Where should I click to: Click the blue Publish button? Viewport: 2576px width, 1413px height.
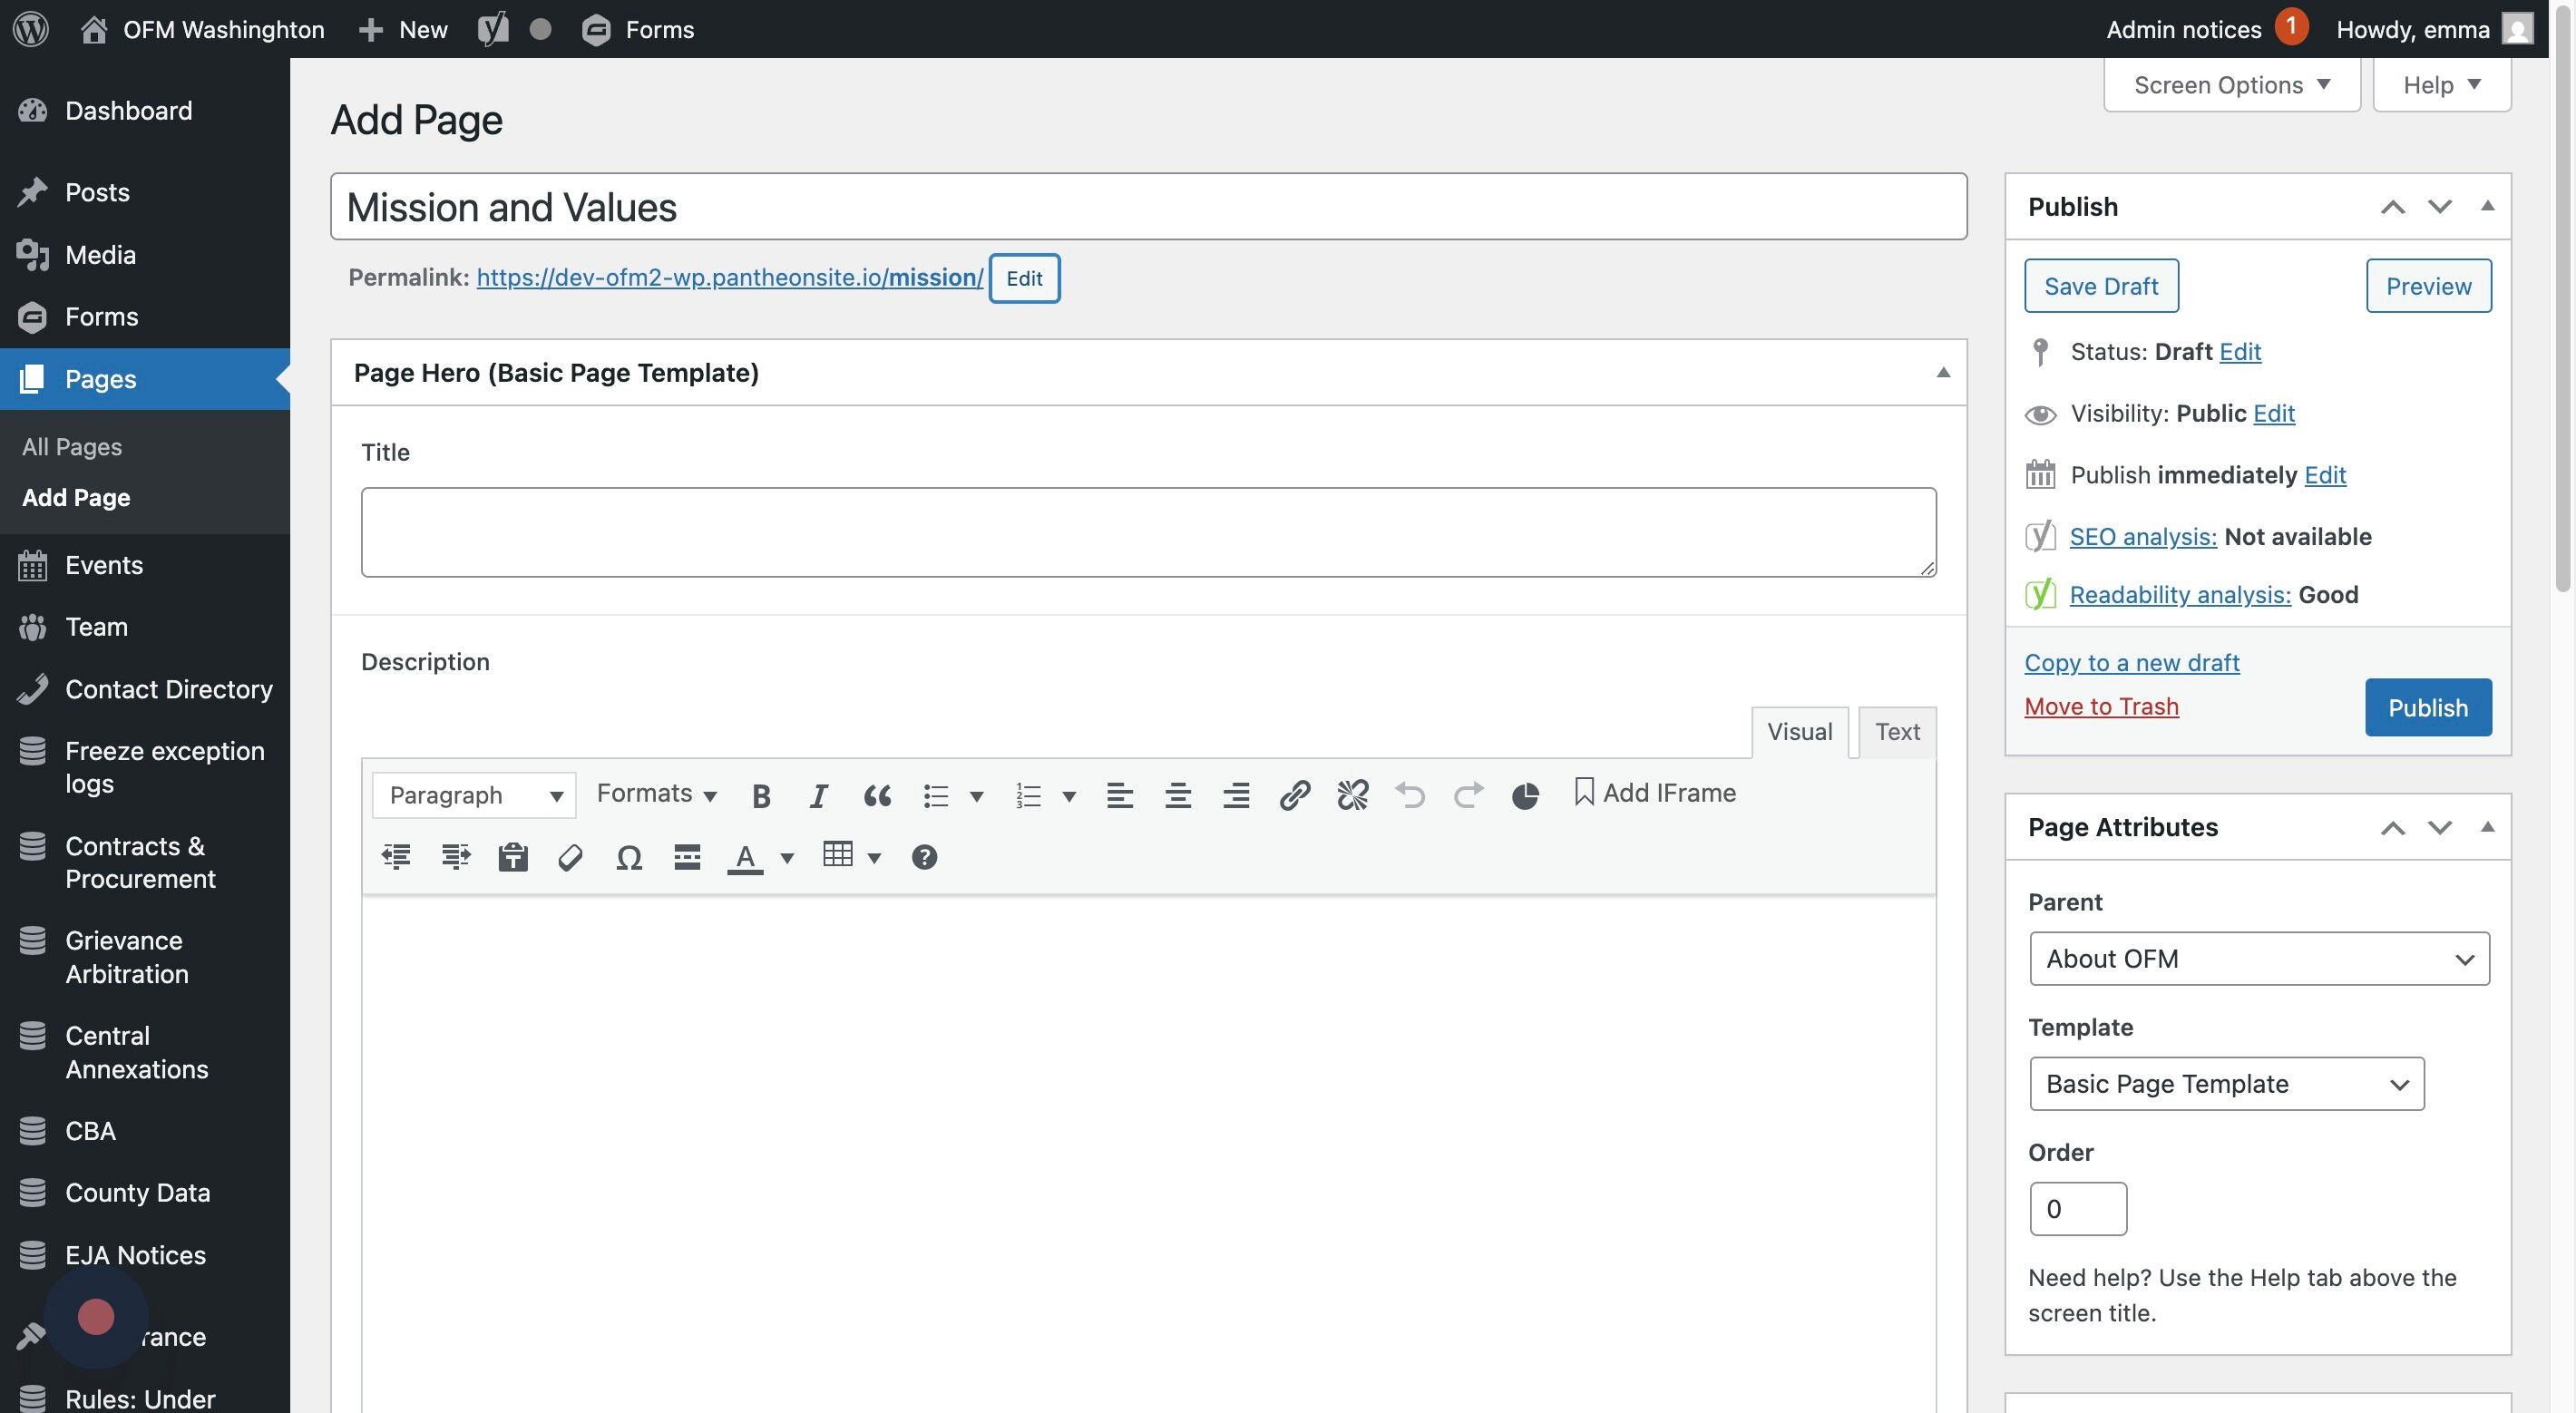point(2427,707)
